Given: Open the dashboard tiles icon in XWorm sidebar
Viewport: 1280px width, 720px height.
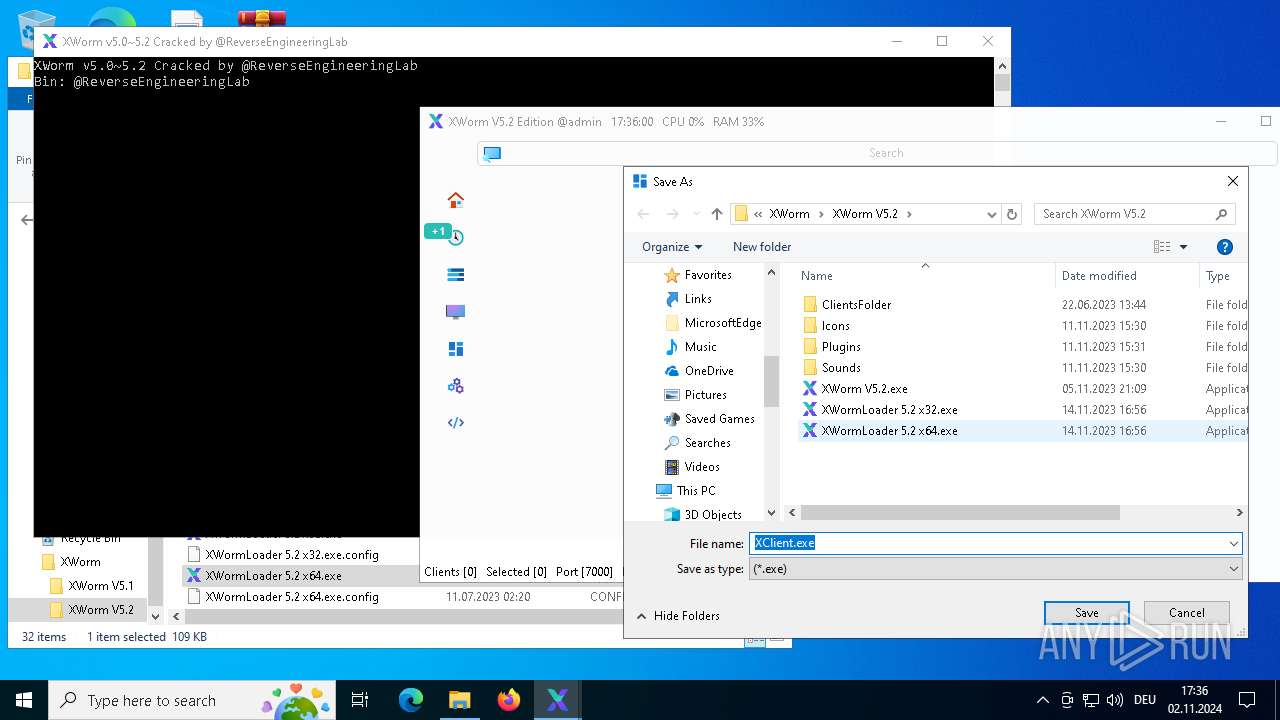Looking at the screenshot, I should click(x=456, y=349).
